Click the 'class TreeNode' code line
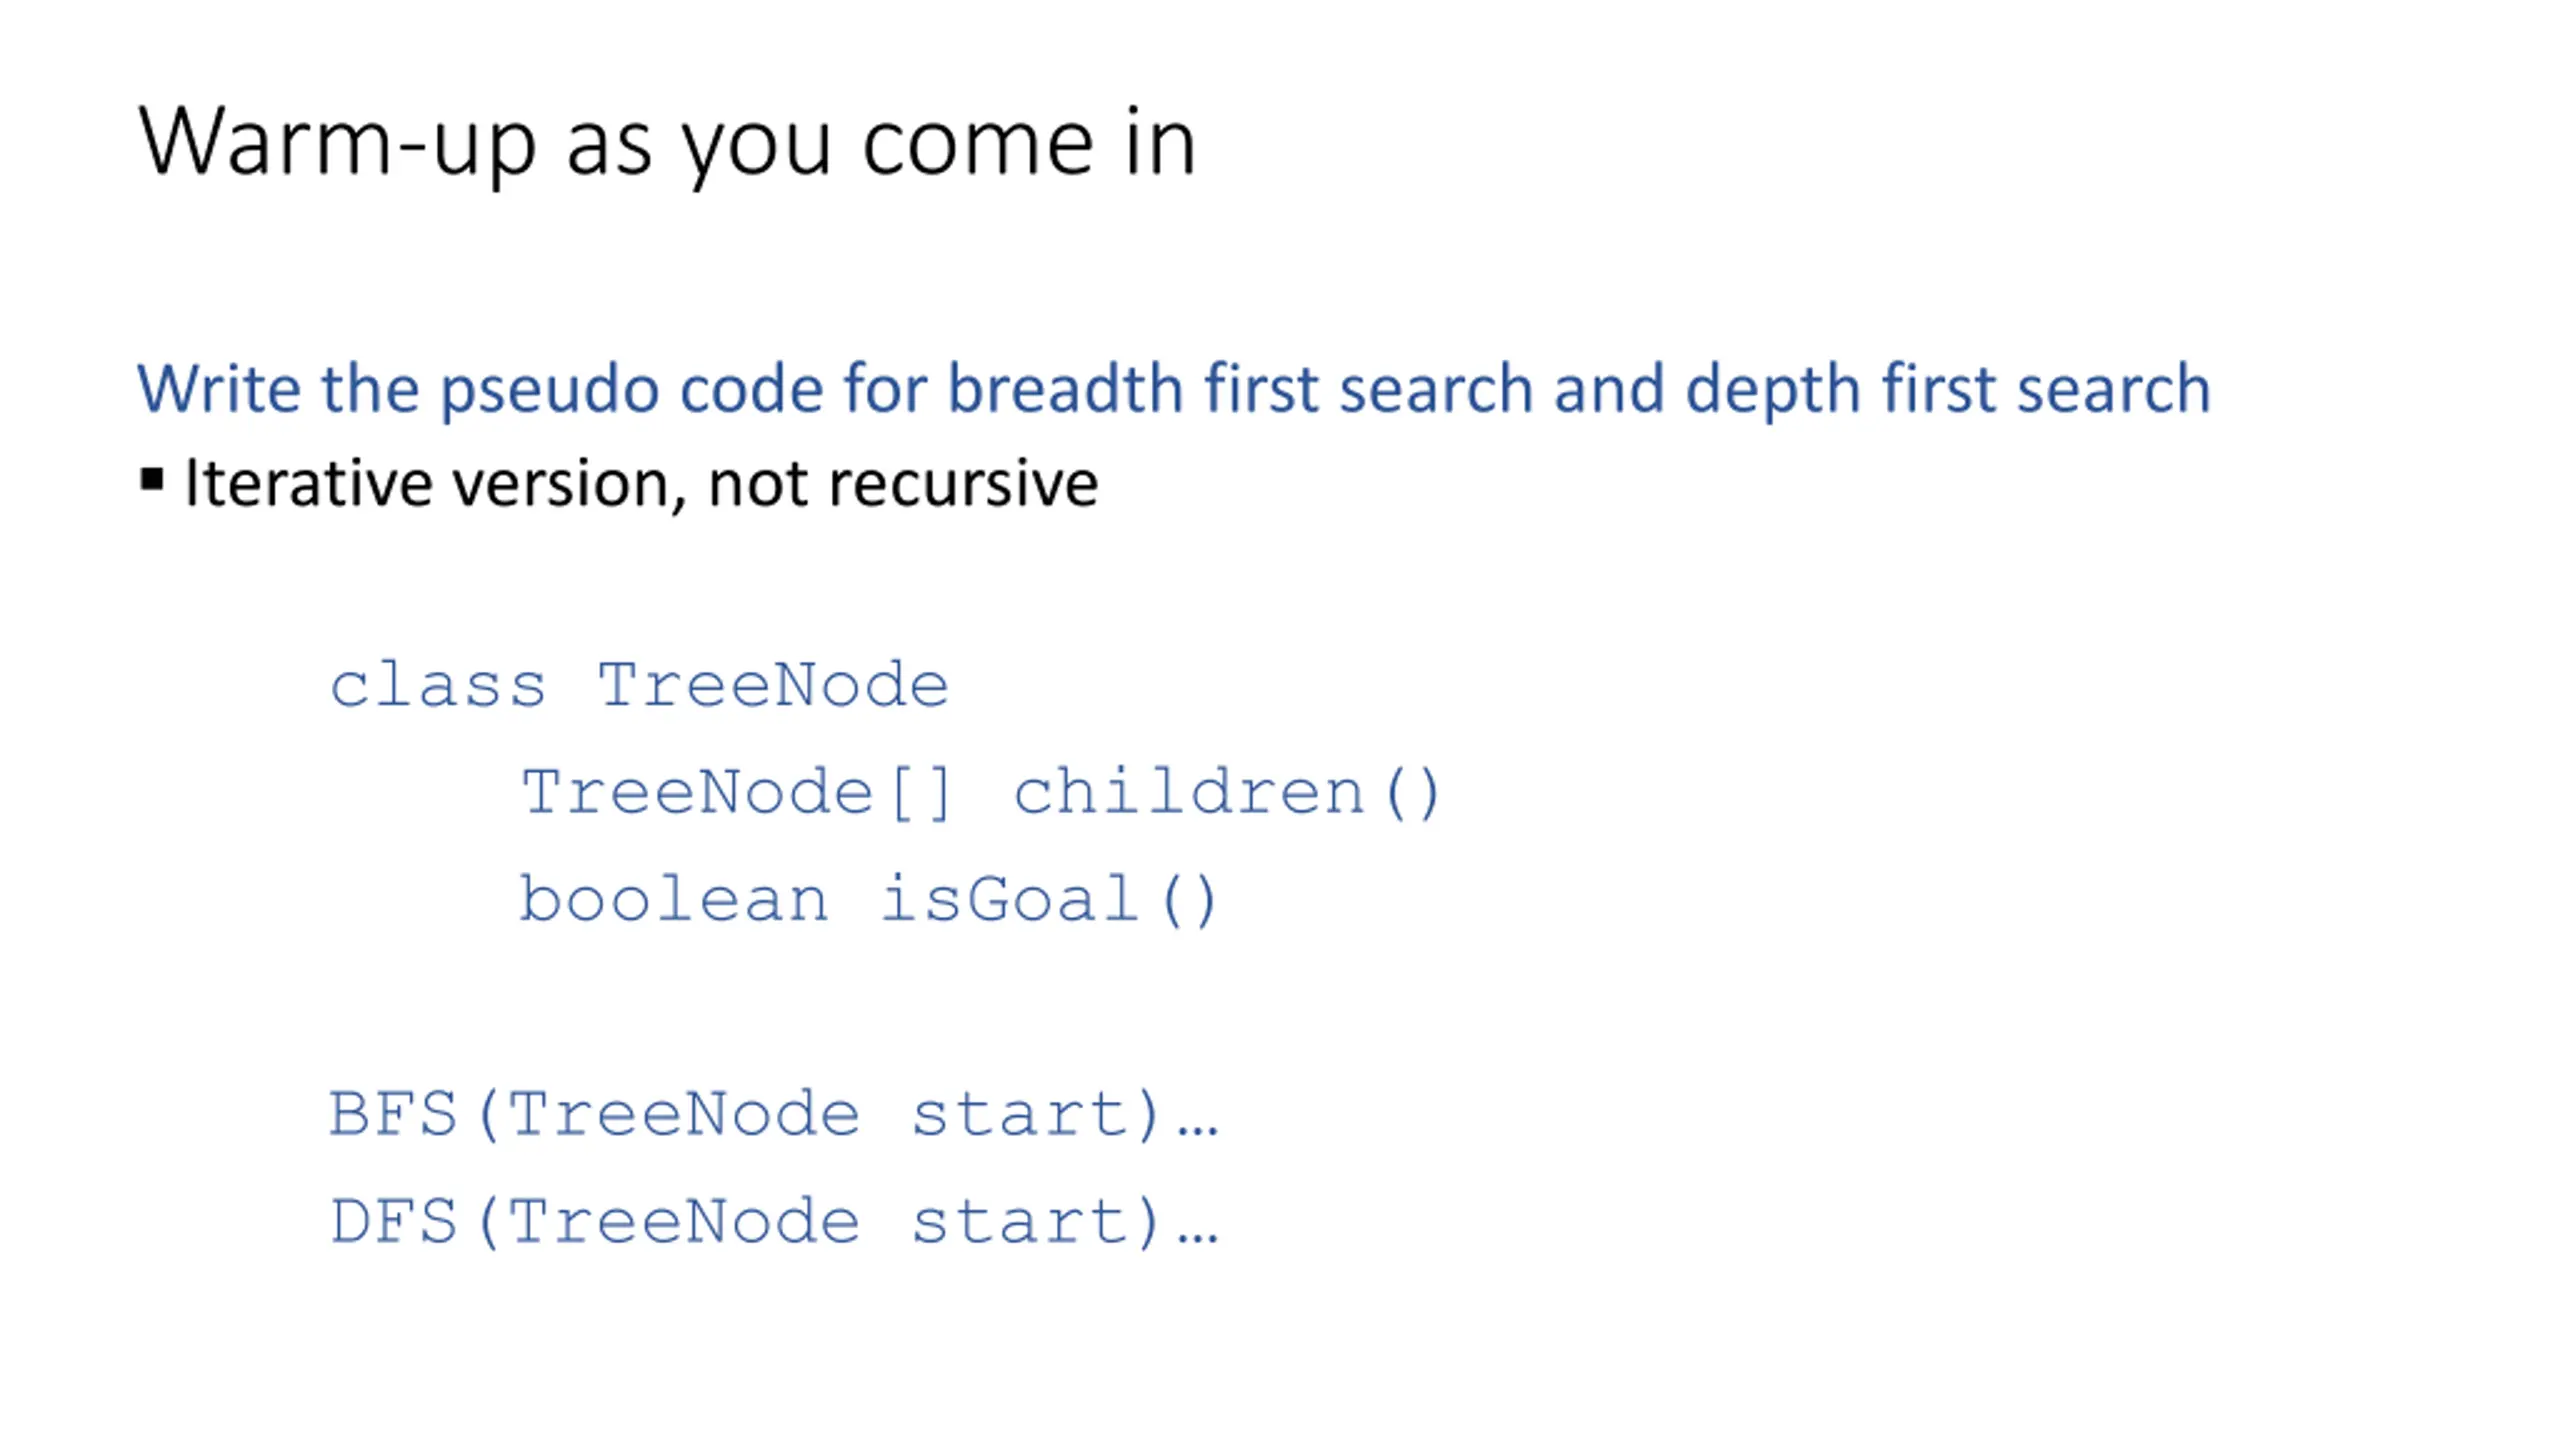This screenshot has width=2560, height=1440. point(639,686)
